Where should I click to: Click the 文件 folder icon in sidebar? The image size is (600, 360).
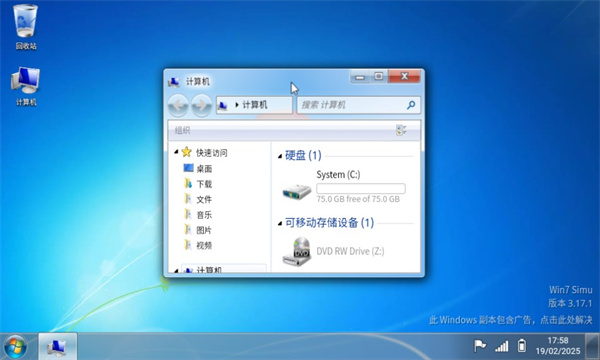(188, 199)
